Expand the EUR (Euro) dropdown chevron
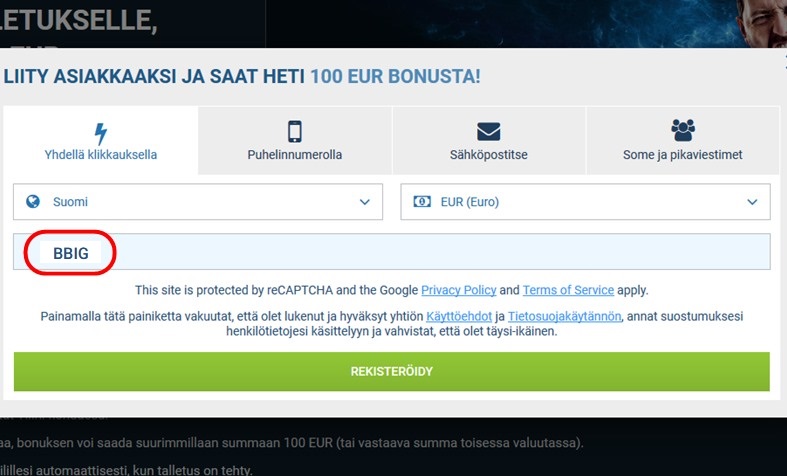 pyautogui.click(x=752, y=202)
